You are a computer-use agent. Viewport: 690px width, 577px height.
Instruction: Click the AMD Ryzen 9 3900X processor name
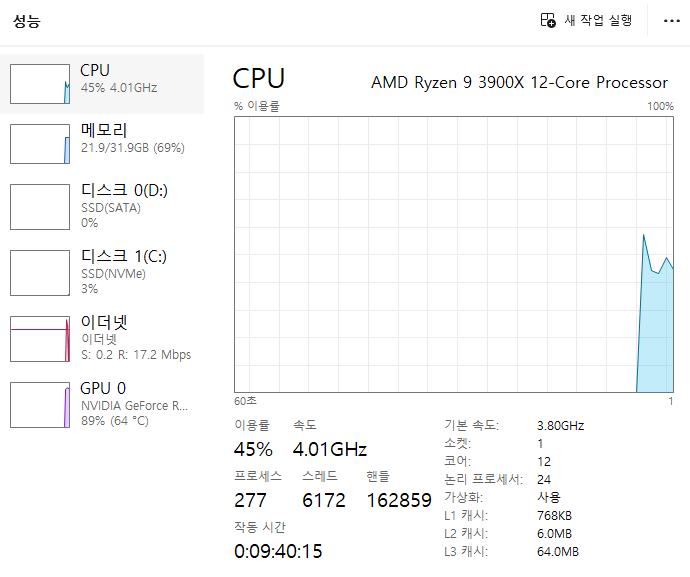point(519,82)
